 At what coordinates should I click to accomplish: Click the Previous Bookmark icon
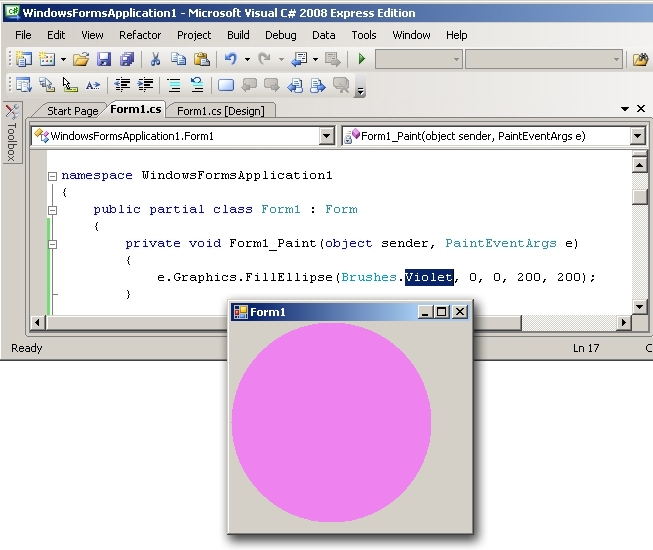tap(249, 85)
